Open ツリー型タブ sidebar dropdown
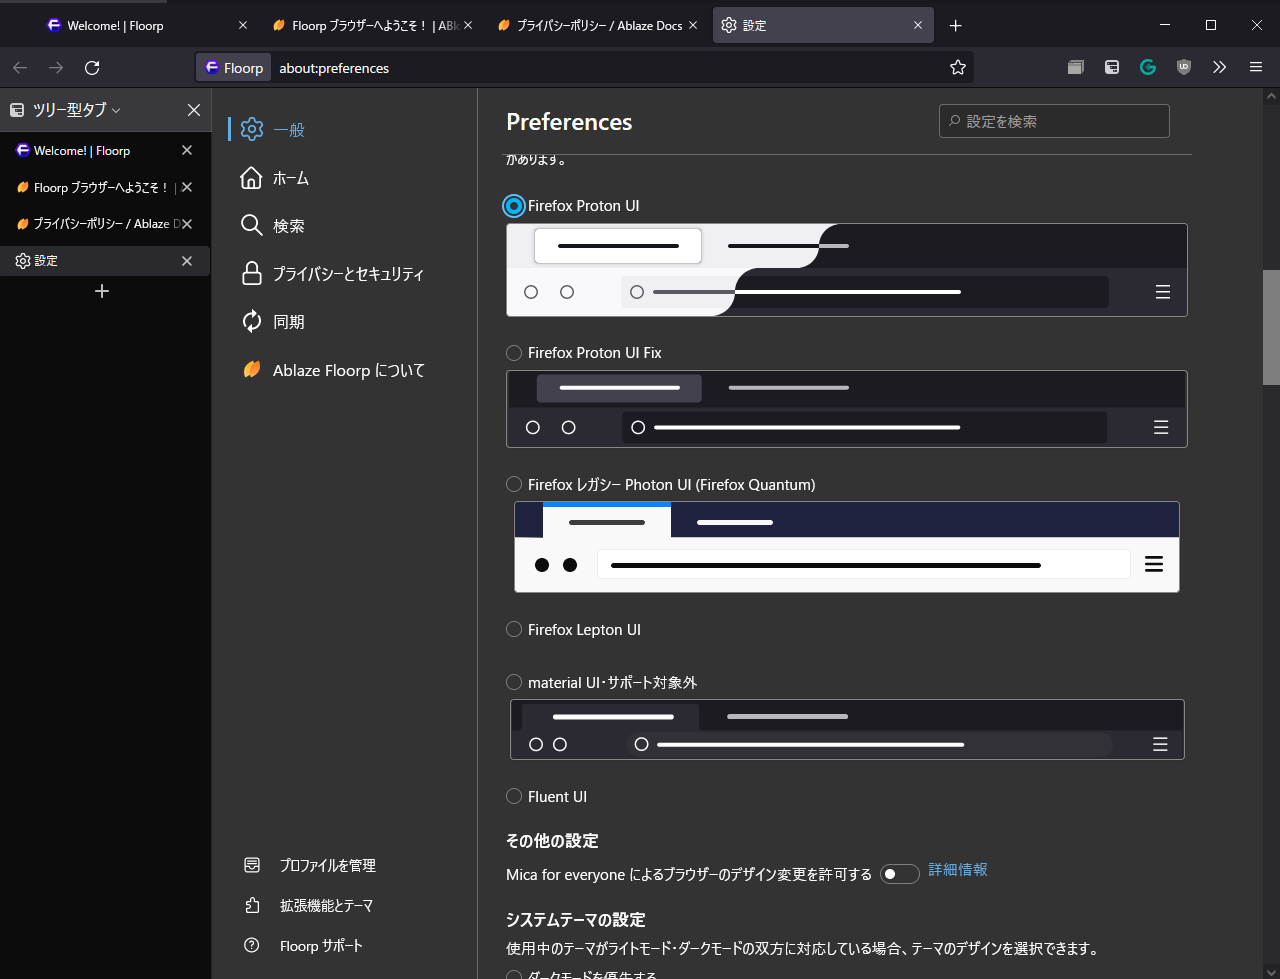This screenshot has height=979, width=1280. click(76, 110)
